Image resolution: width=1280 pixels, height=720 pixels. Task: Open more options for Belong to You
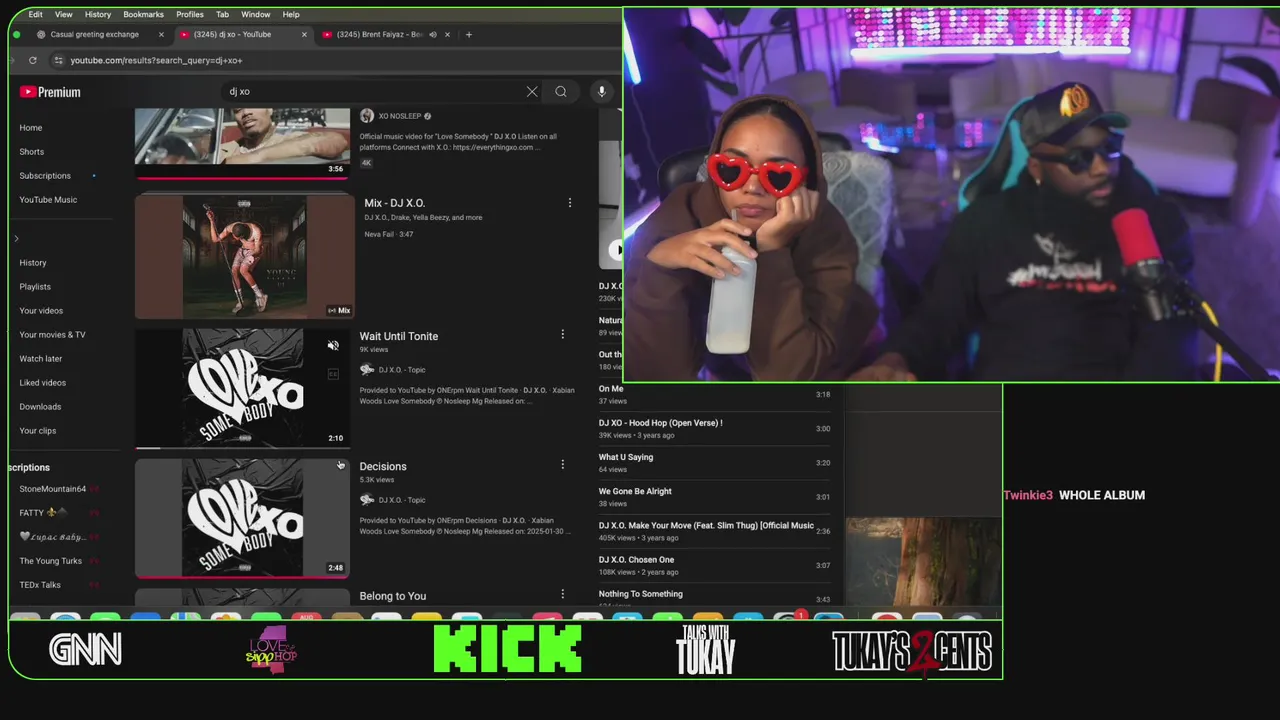[562, 594]
